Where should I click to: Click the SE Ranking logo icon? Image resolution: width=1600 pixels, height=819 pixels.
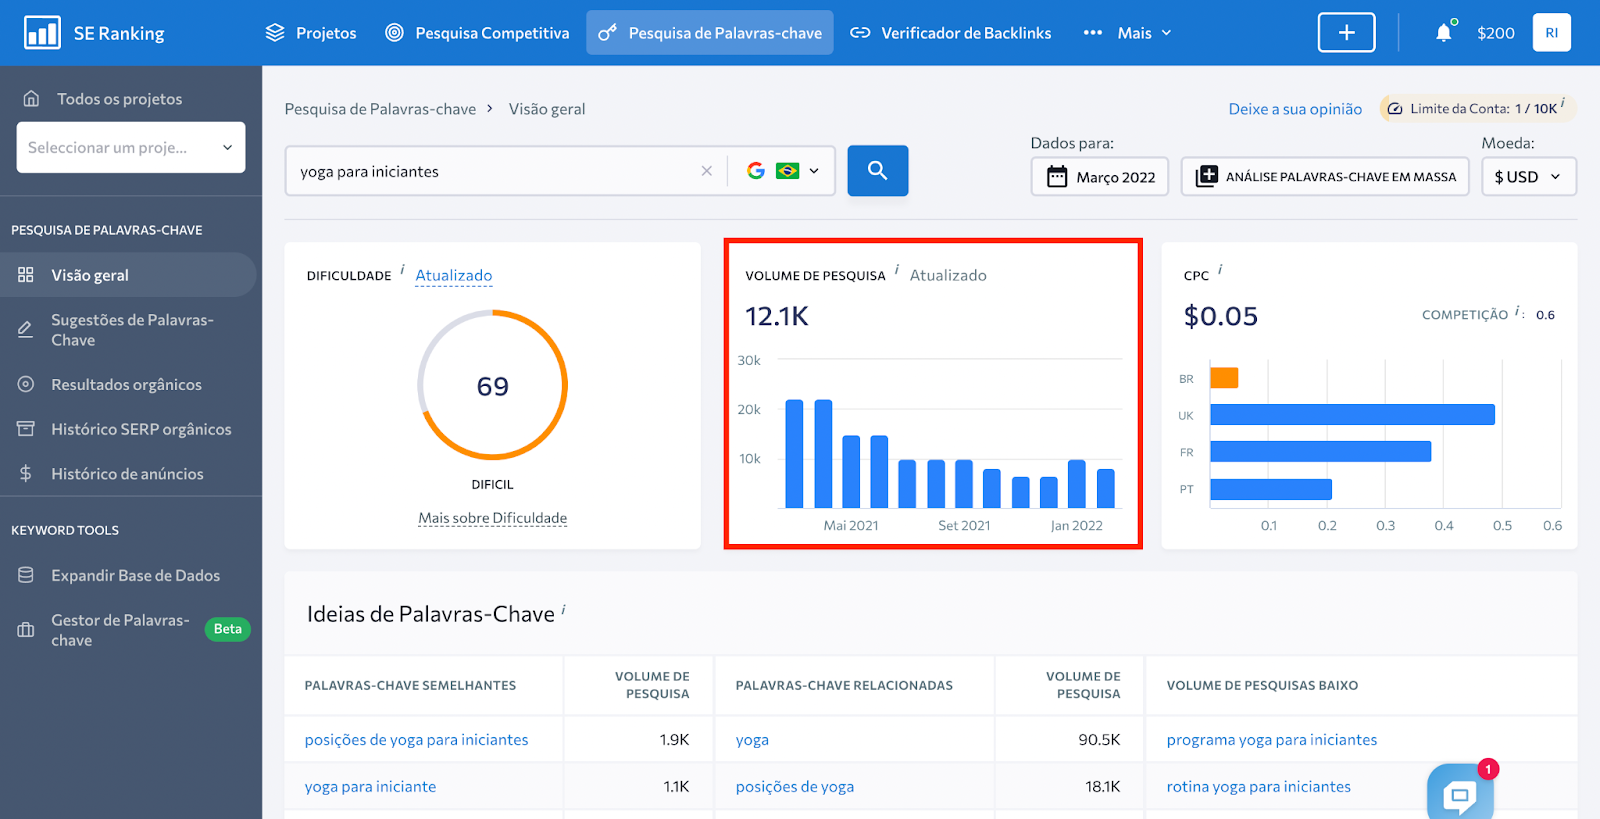(42, 33)
